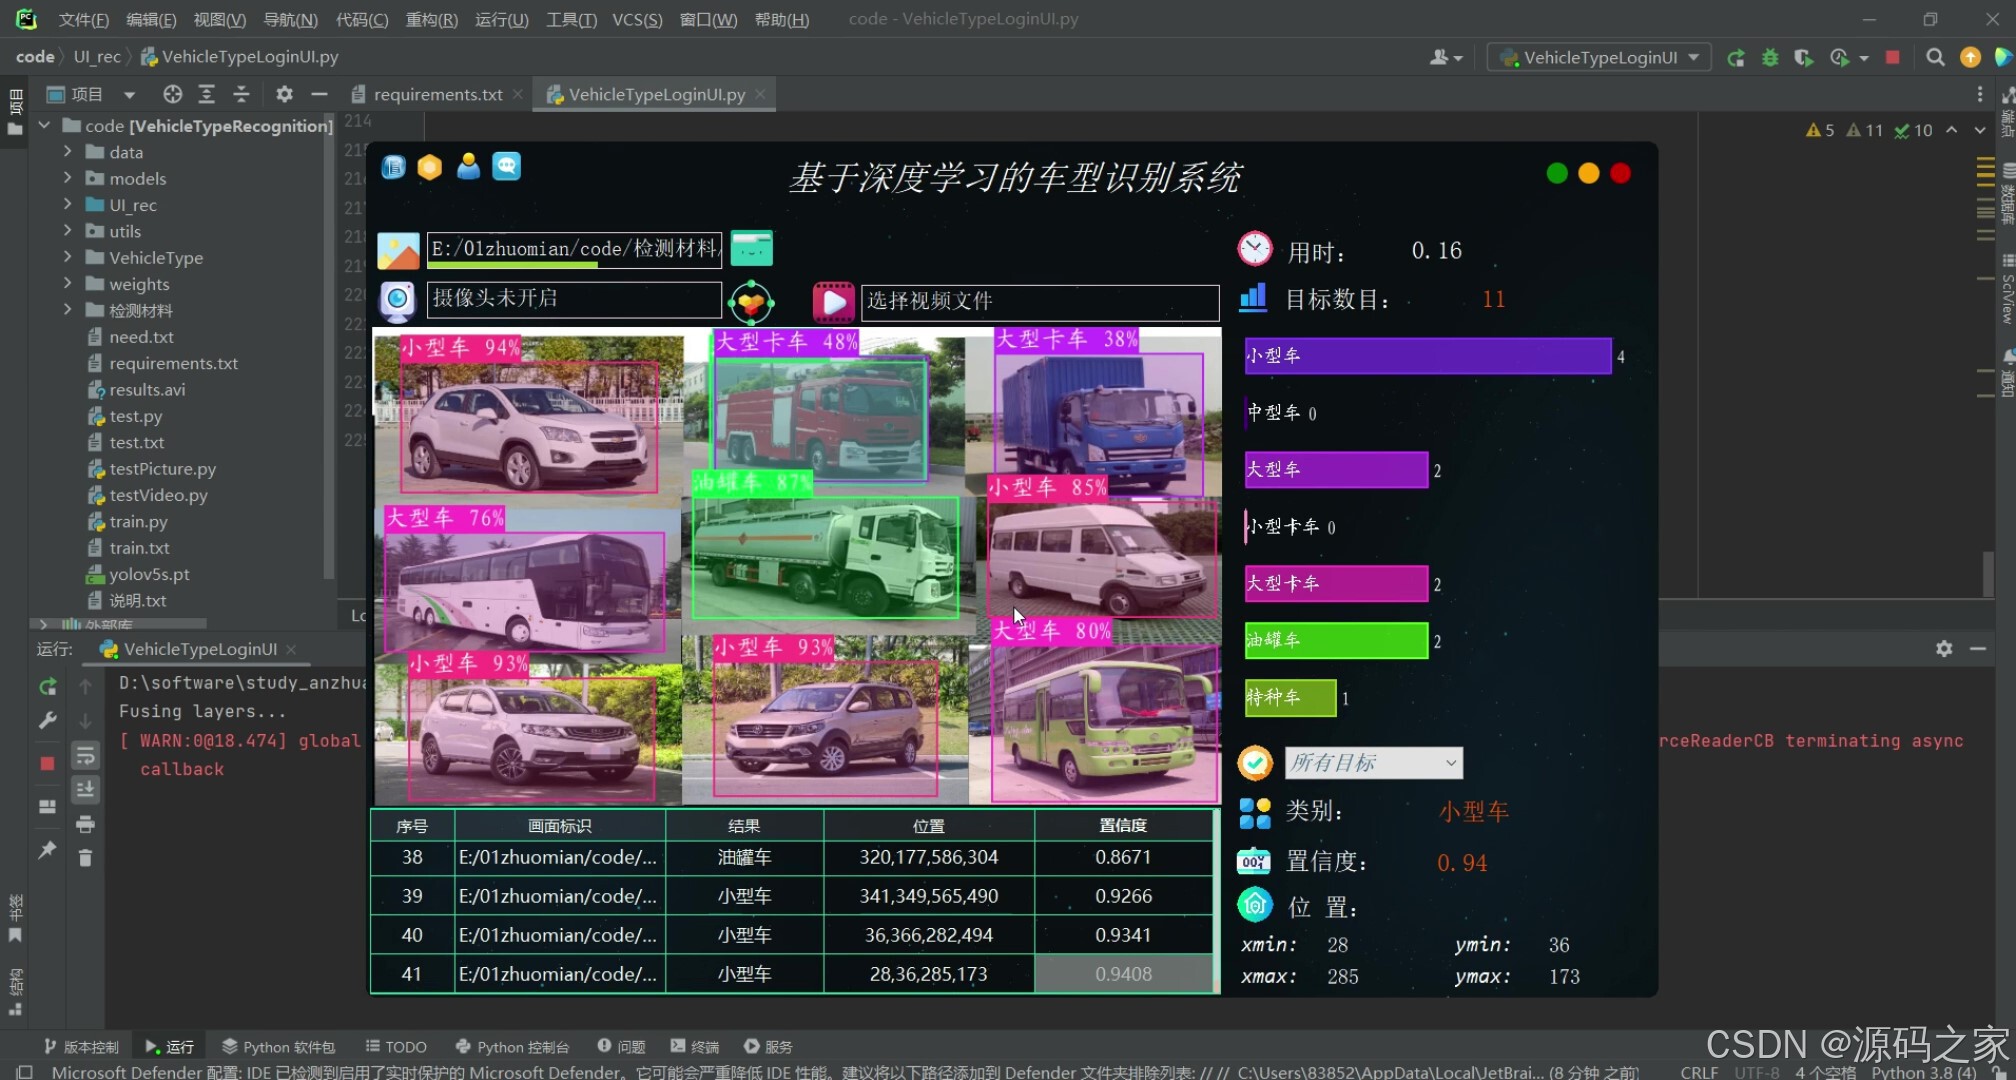The image size is (2016, 1080).
Task: Open the VehicleTypeLoginUI run configuration dropdown
Action: tap(1597, 57)
